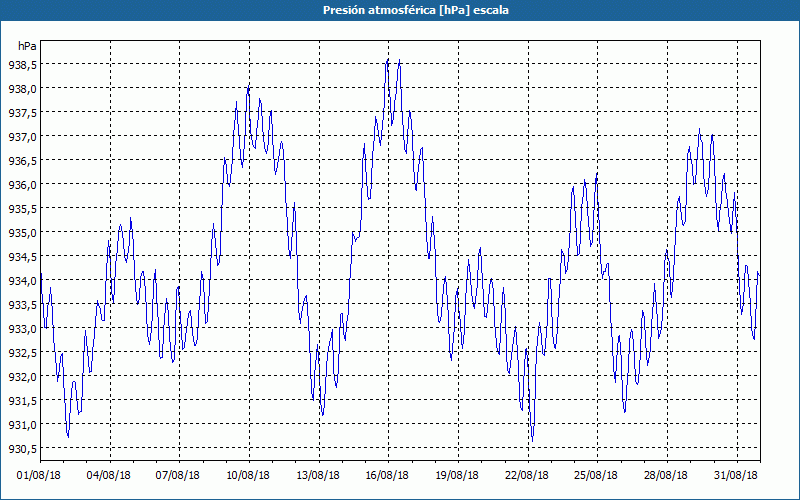This screenshot has height=500, width=800.
Task: Click the 937,0 y-axis label
Action: click(22, 137)
